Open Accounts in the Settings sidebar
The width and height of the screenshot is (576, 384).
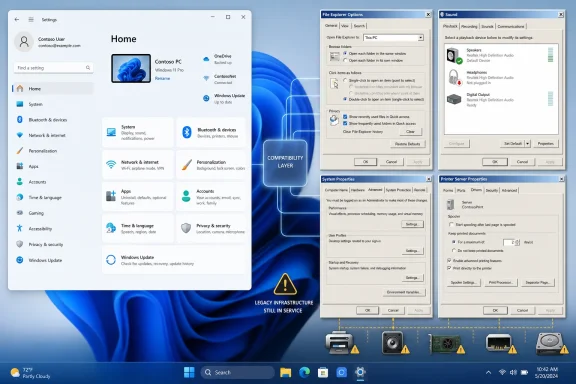[53, 182]
